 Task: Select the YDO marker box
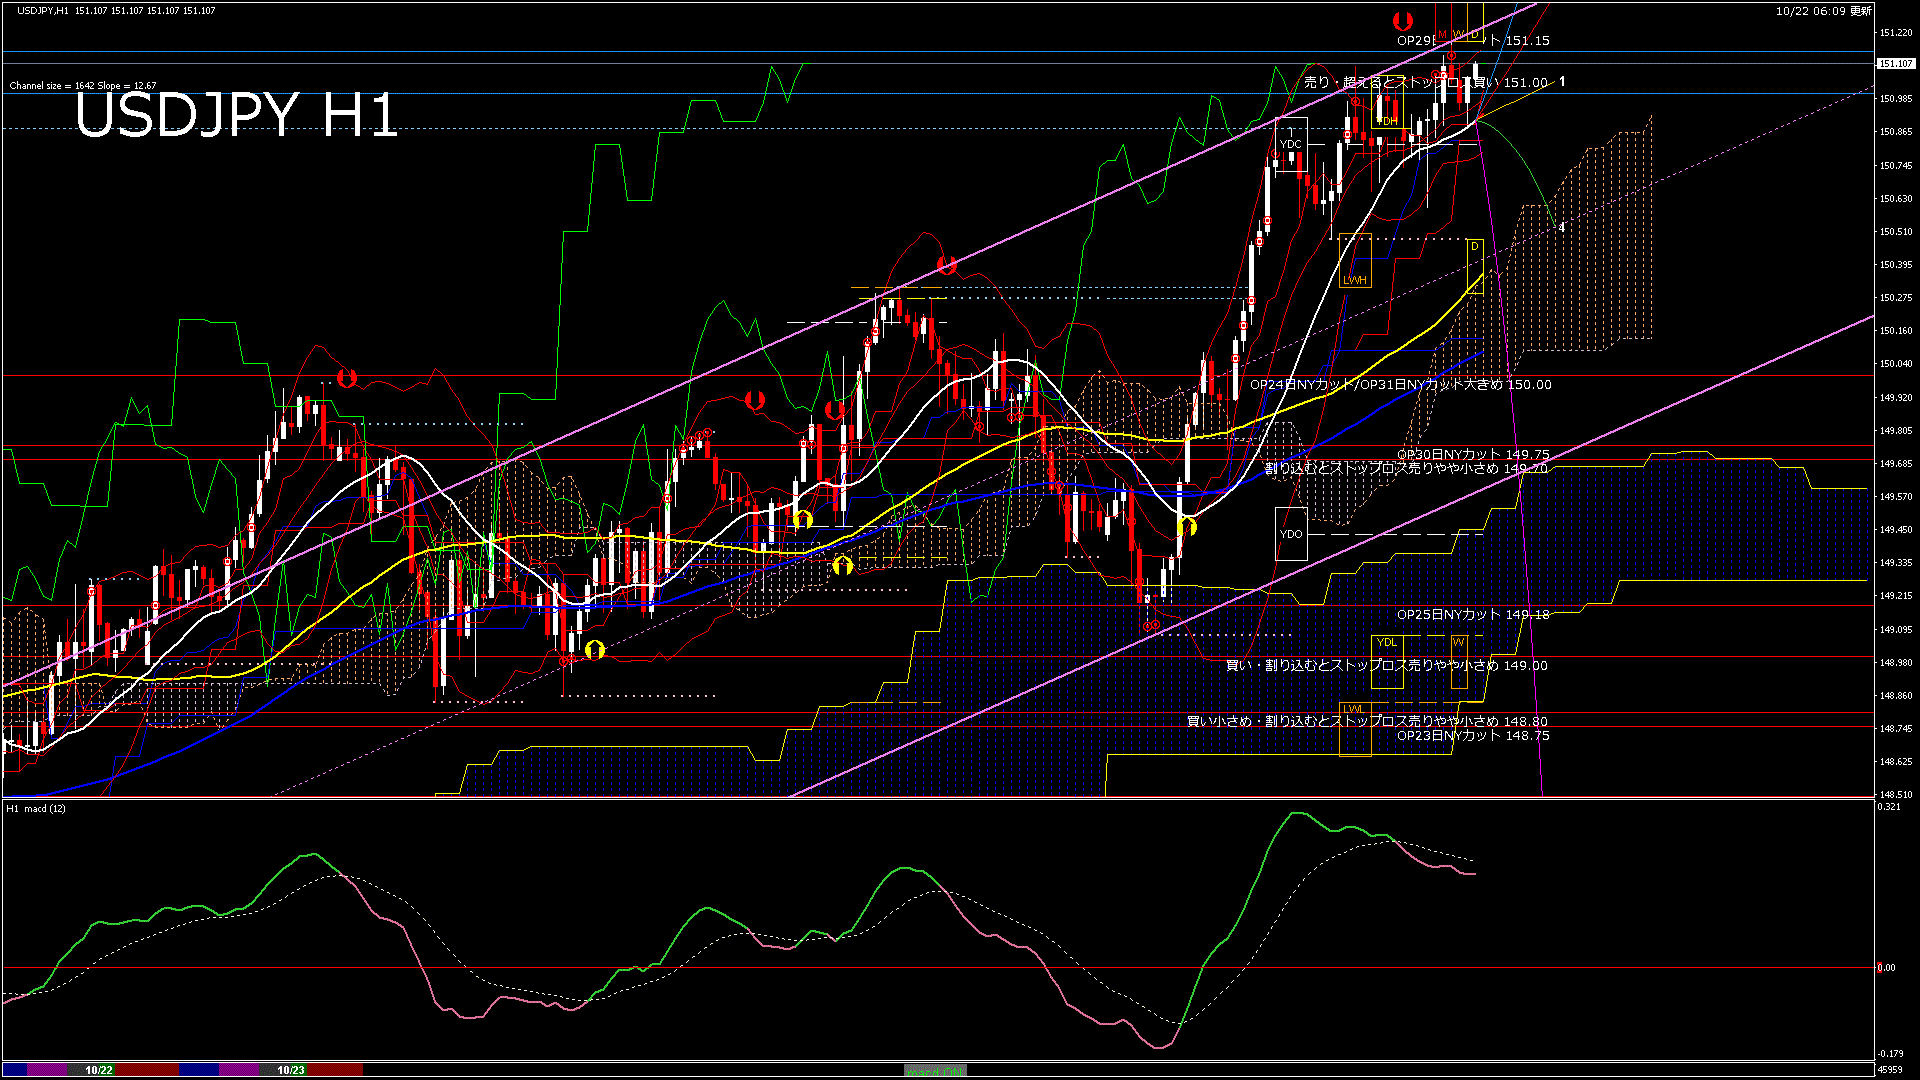1291,534
